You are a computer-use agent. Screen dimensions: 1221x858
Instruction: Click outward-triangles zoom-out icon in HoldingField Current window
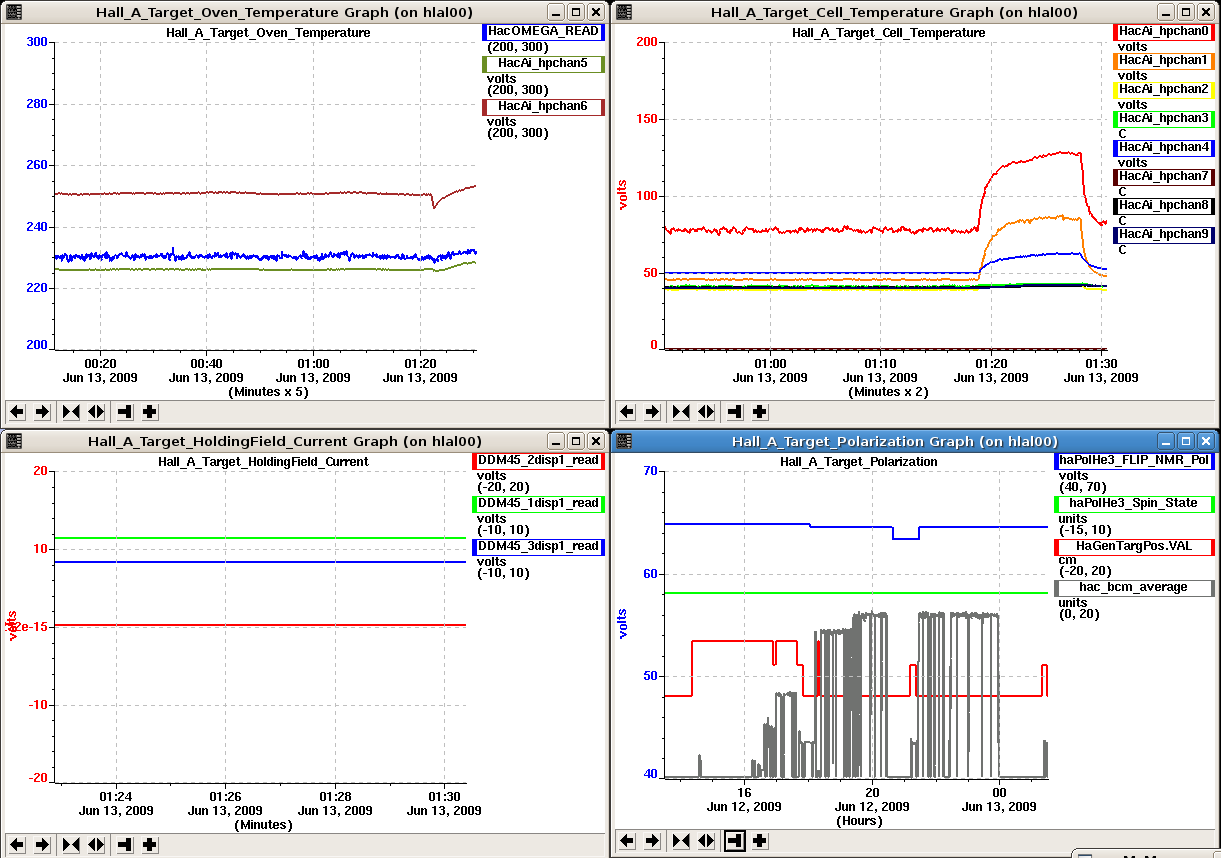(97, 844)
